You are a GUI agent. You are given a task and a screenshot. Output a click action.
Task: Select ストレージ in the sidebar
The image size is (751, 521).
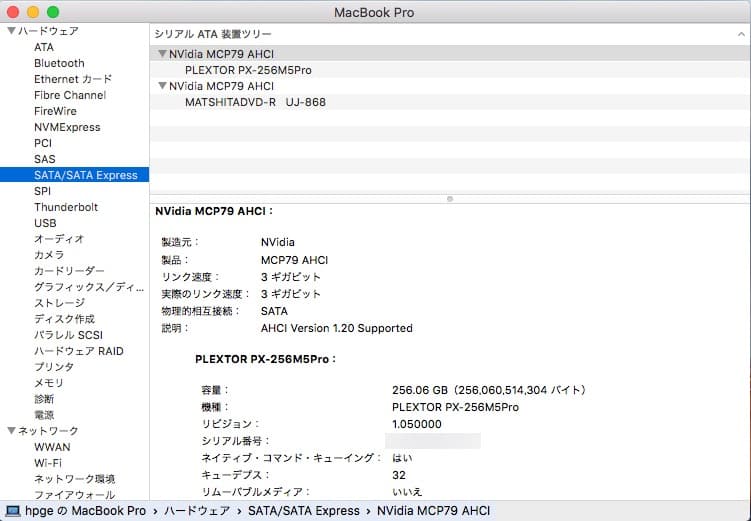click(59, 303)
